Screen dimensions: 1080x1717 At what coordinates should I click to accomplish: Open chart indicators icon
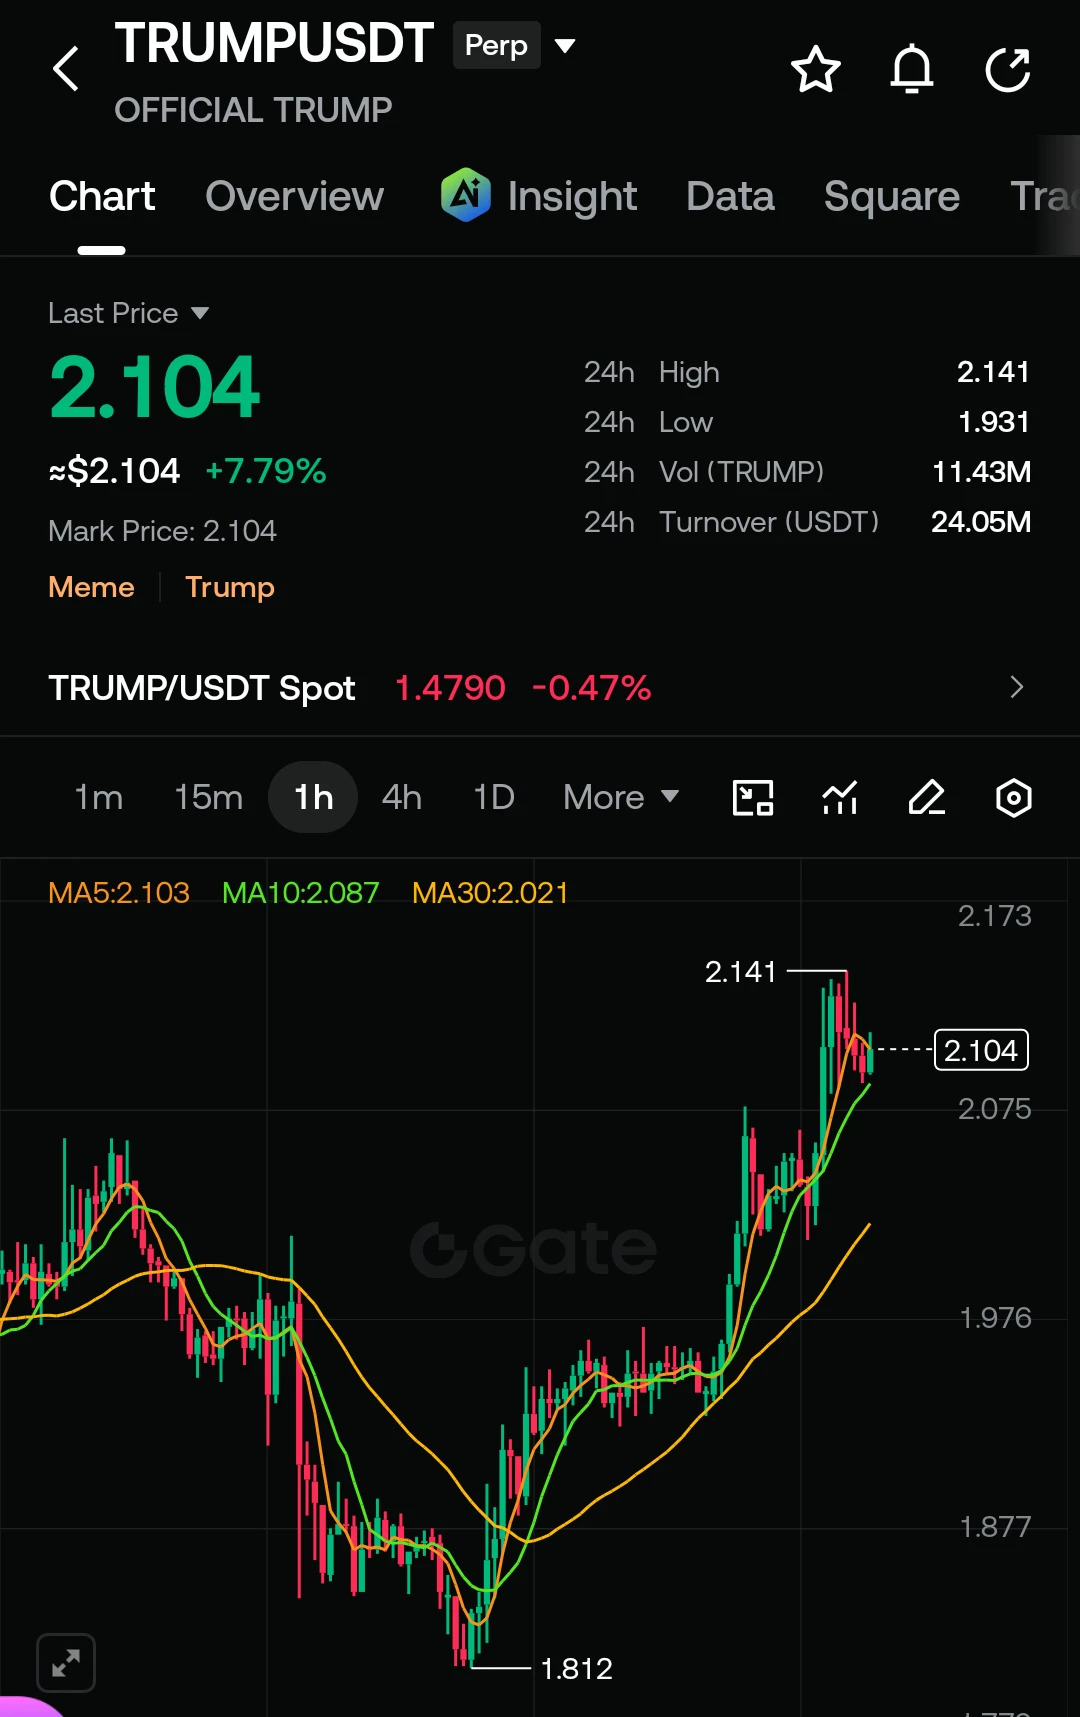pos(840,798)
